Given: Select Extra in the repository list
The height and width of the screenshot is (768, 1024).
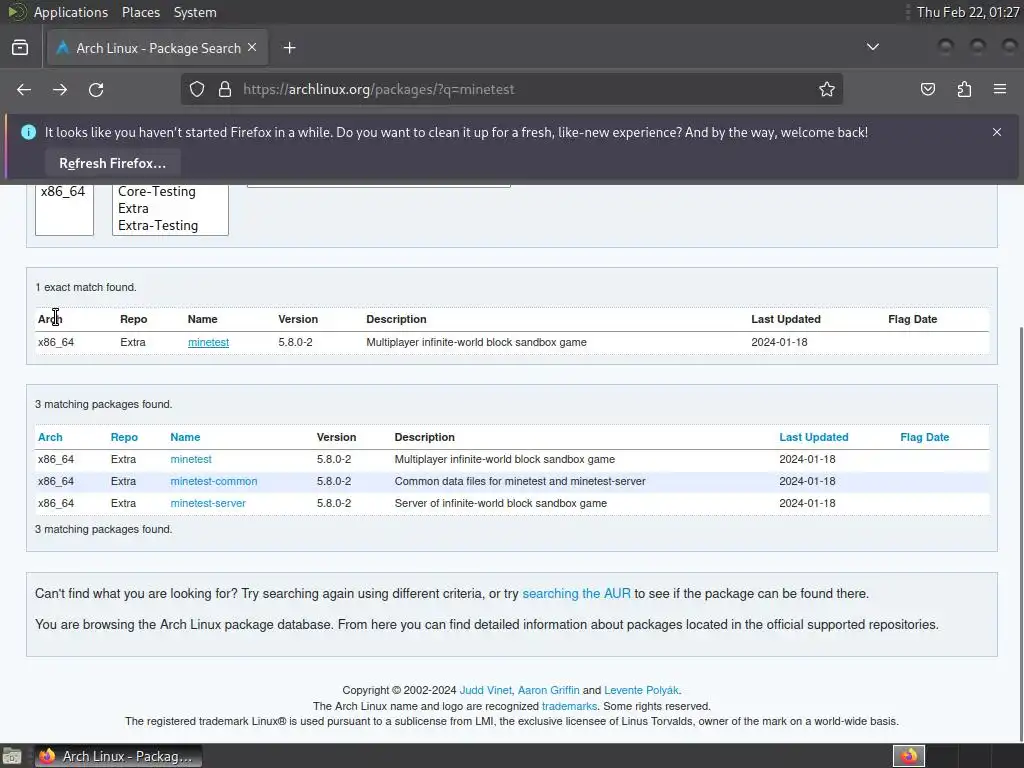Looking at the screenshot, I should point(133,208).
